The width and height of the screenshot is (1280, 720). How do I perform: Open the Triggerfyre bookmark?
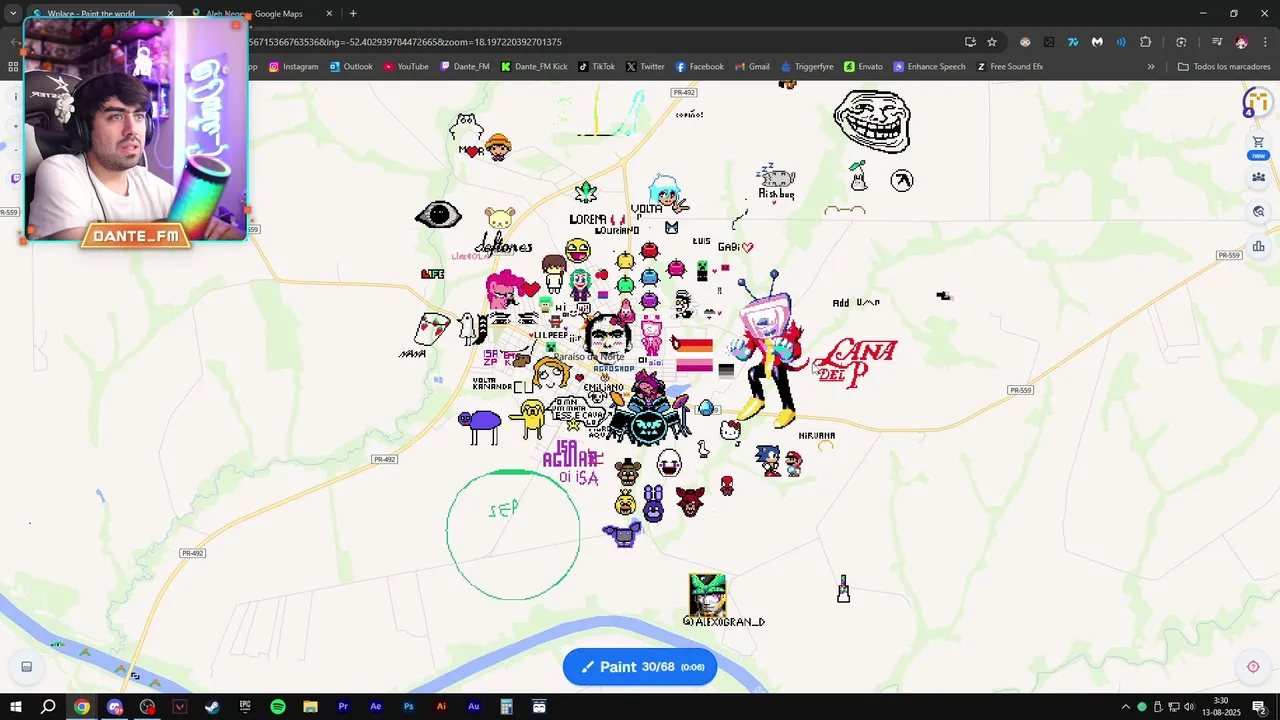tap(806, 67)
